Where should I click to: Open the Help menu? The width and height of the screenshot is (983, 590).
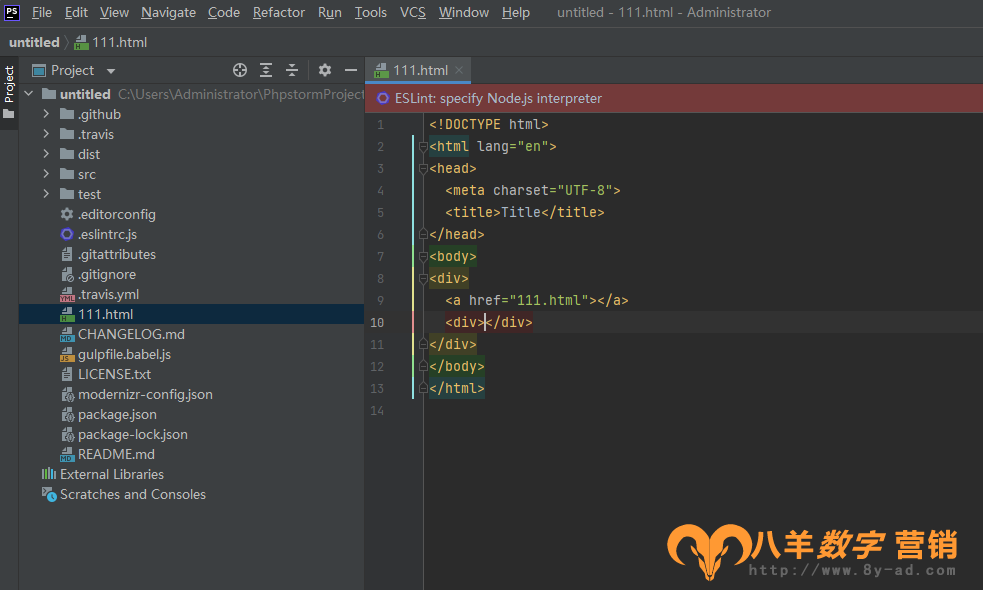tap(515, 13)
